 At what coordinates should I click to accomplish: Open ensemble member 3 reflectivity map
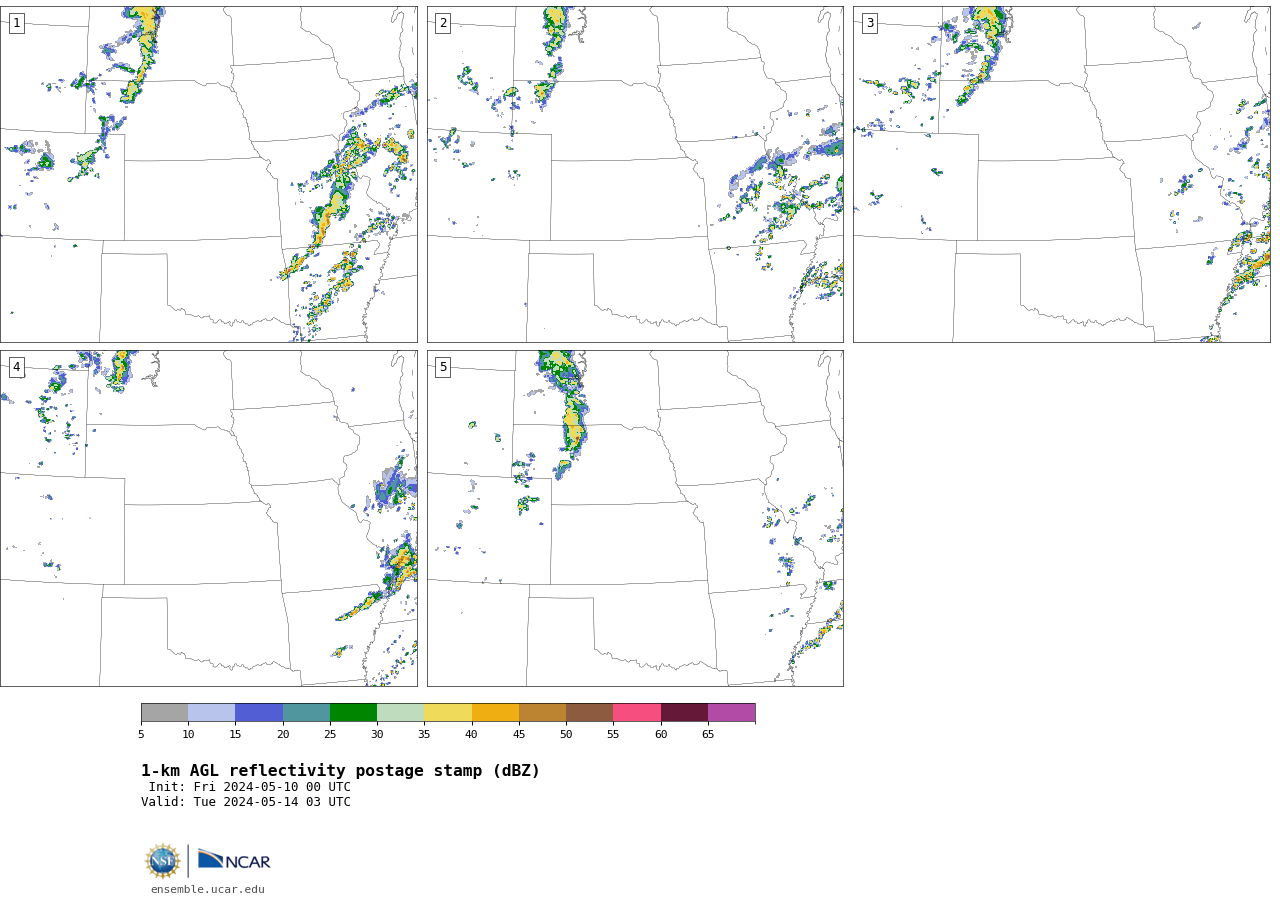pos(1061,174)
